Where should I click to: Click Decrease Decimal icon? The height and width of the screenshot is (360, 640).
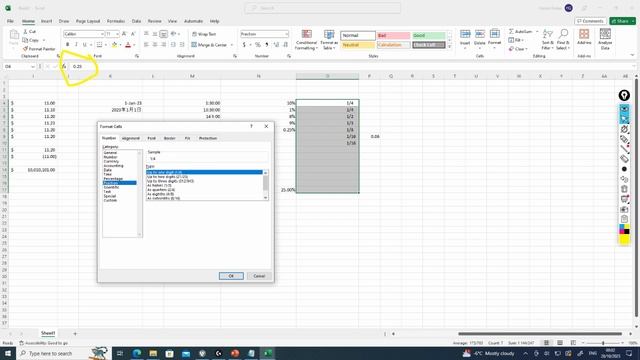coord(285,45)
